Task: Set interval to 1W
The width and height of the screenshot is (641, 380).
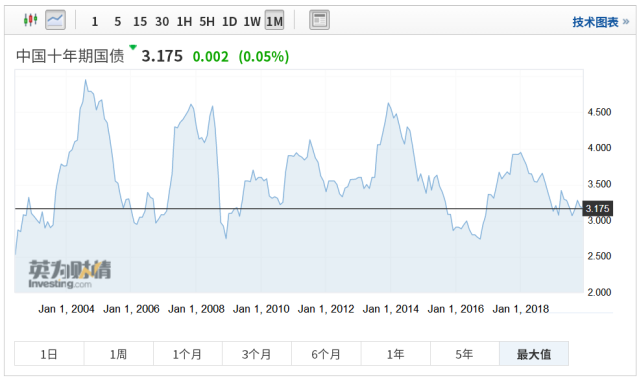Action: coord(252,21)
